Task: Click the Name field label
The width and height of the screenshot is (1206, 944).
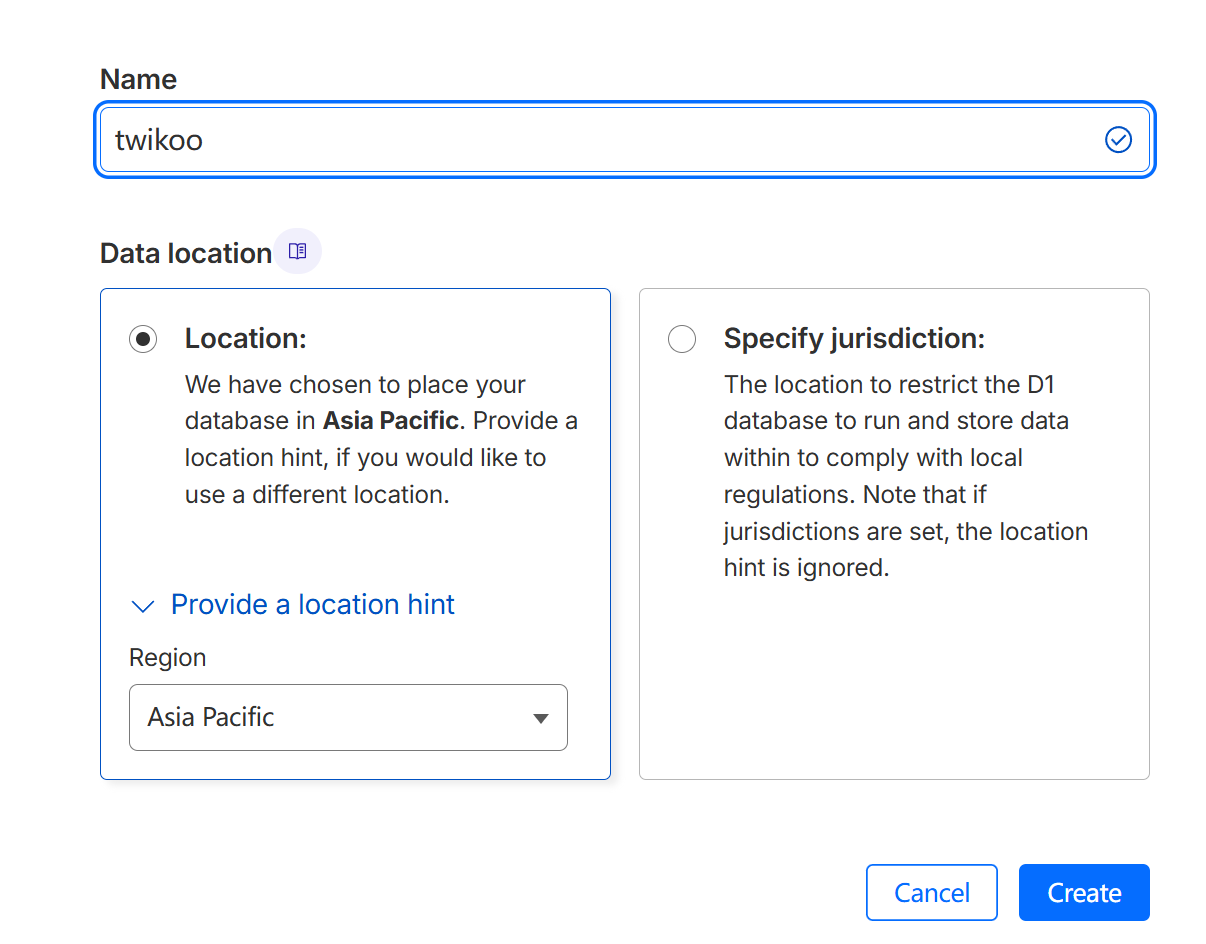Action: pos(138,80)
